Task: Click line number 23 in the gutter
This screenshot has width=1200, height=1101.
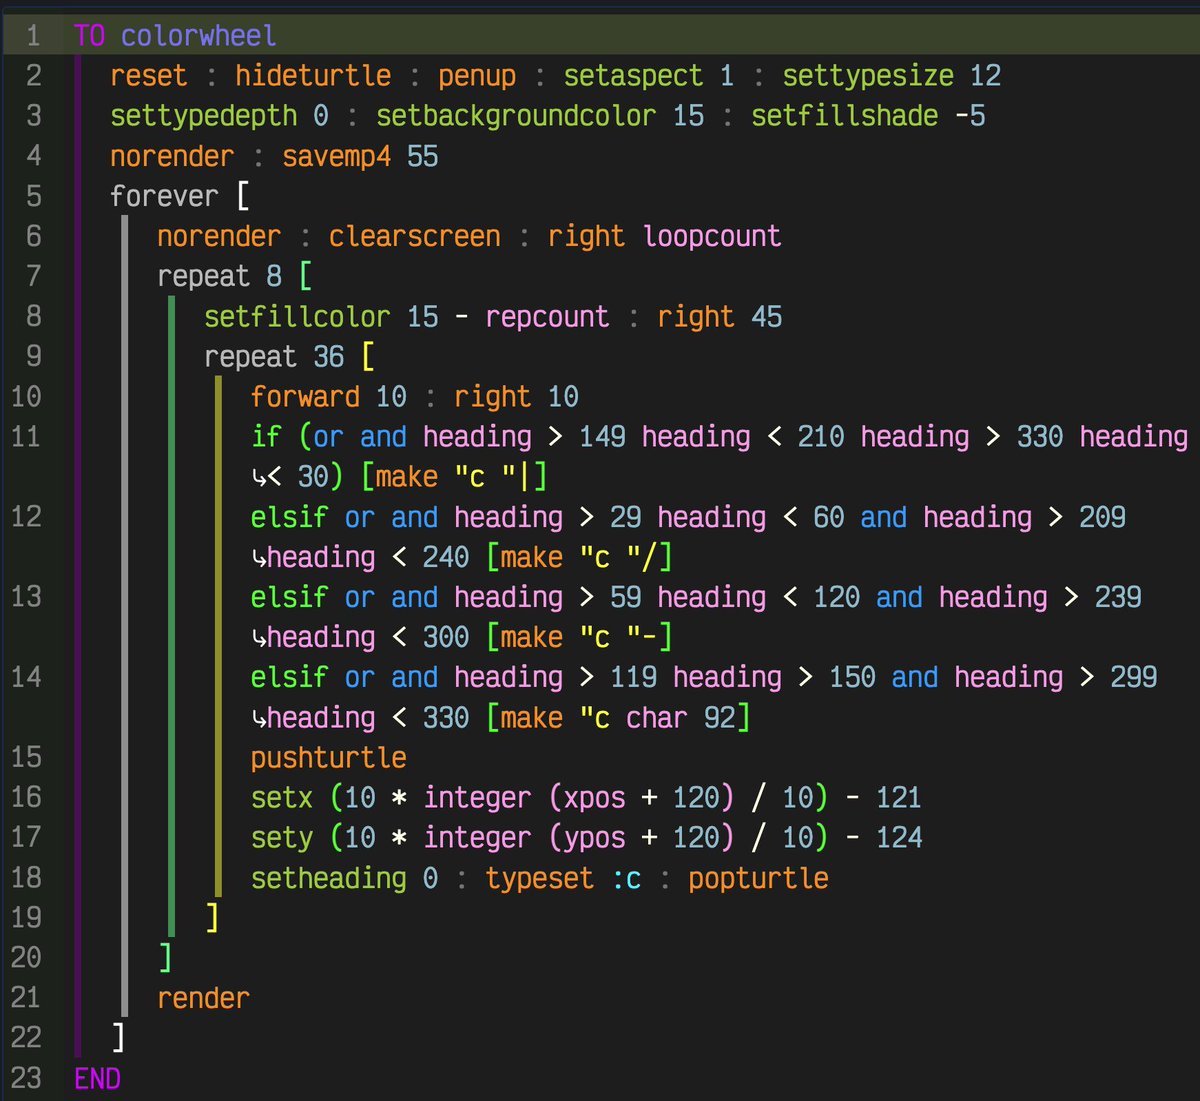Action: click(x=26, y=1078)
